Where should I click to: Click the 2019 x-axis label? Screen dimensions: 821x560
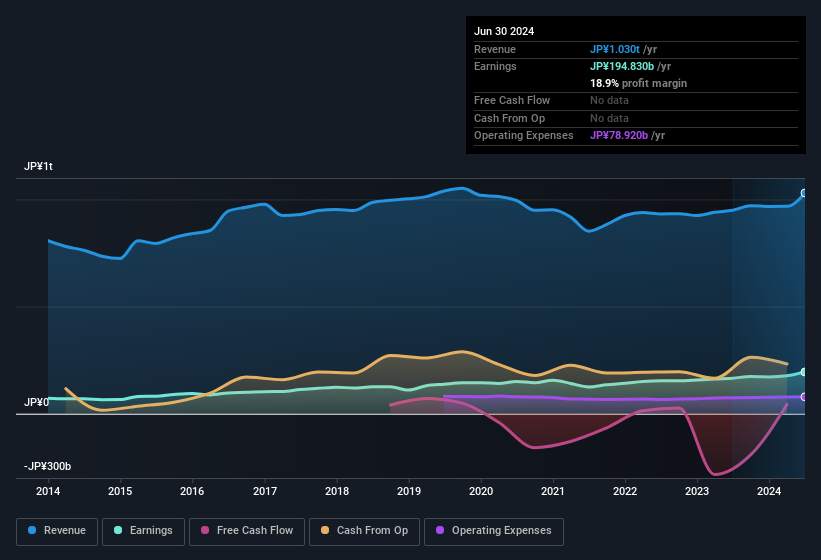pos(409,491)
